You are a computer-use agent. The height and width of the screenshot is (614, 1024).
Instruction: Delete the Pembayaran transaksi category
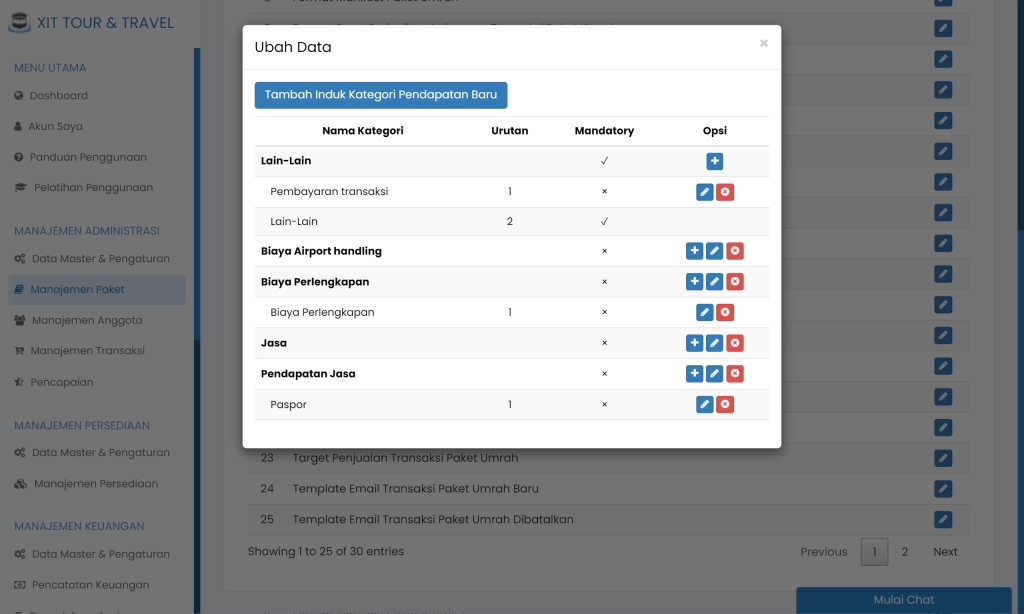point(725,192)
